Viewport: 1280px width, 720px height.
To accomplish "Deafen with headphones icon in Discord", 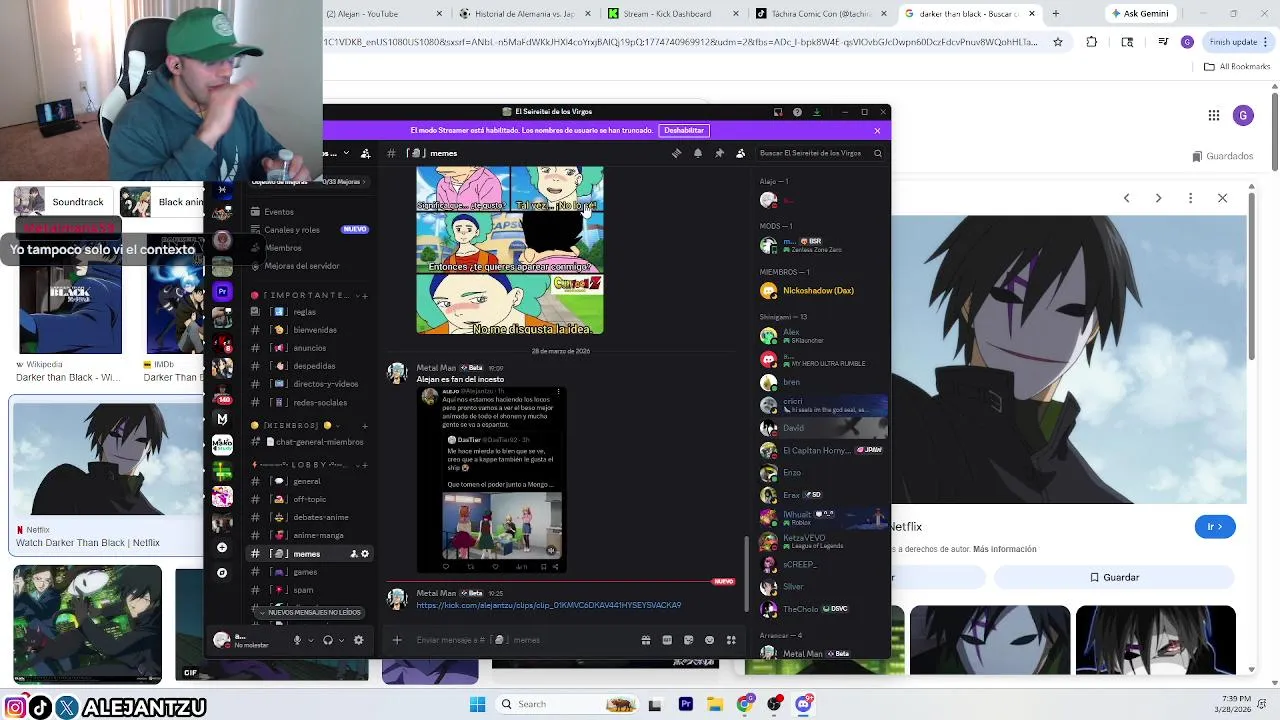I will (x=328, y=640).
